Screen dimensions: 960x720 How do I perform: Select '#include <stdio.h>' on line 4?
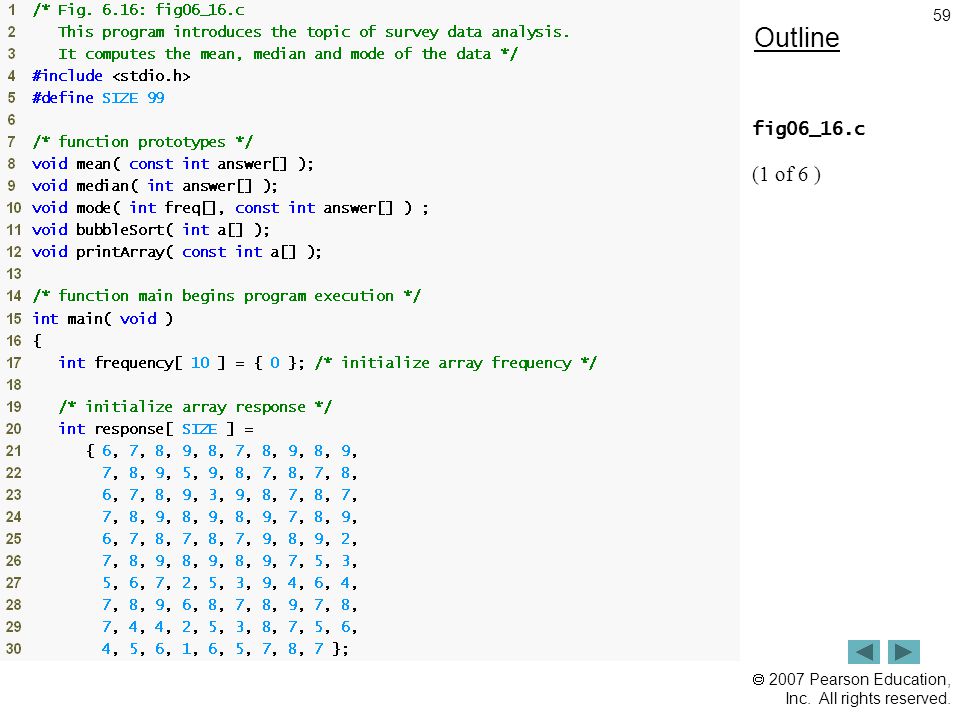(x=111, y=76)
